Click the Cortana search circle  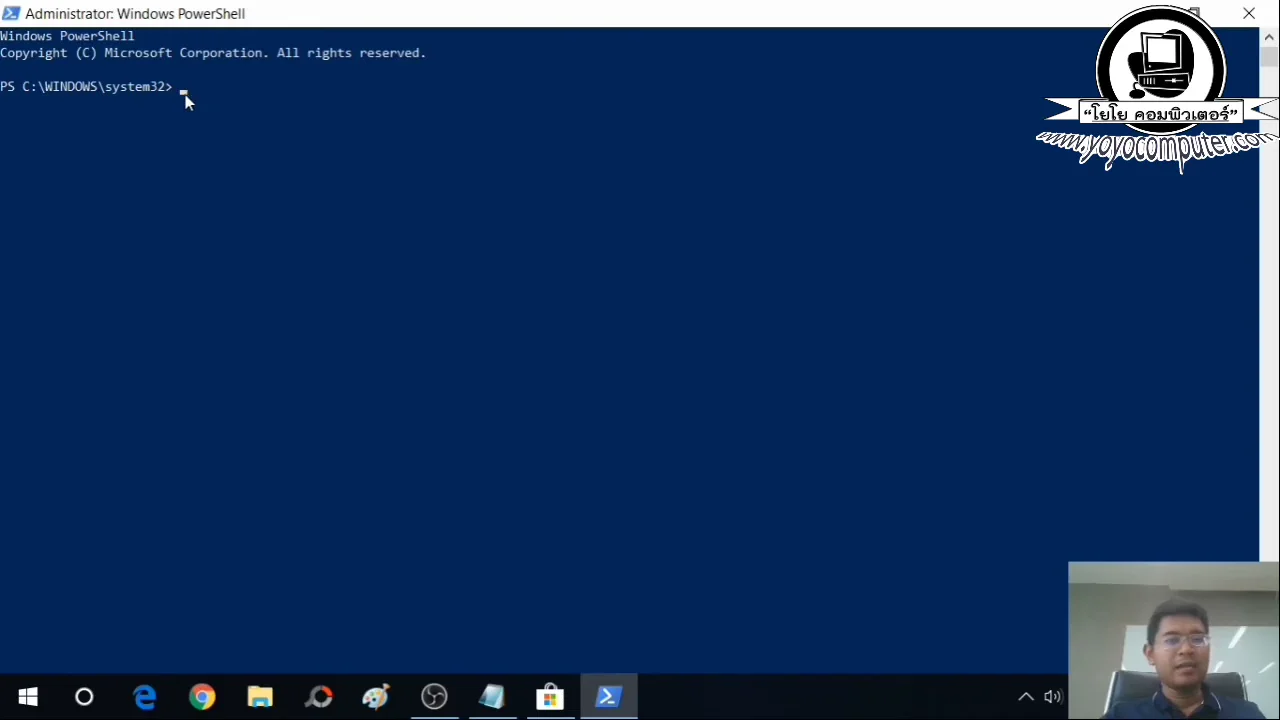click(84, 696)
